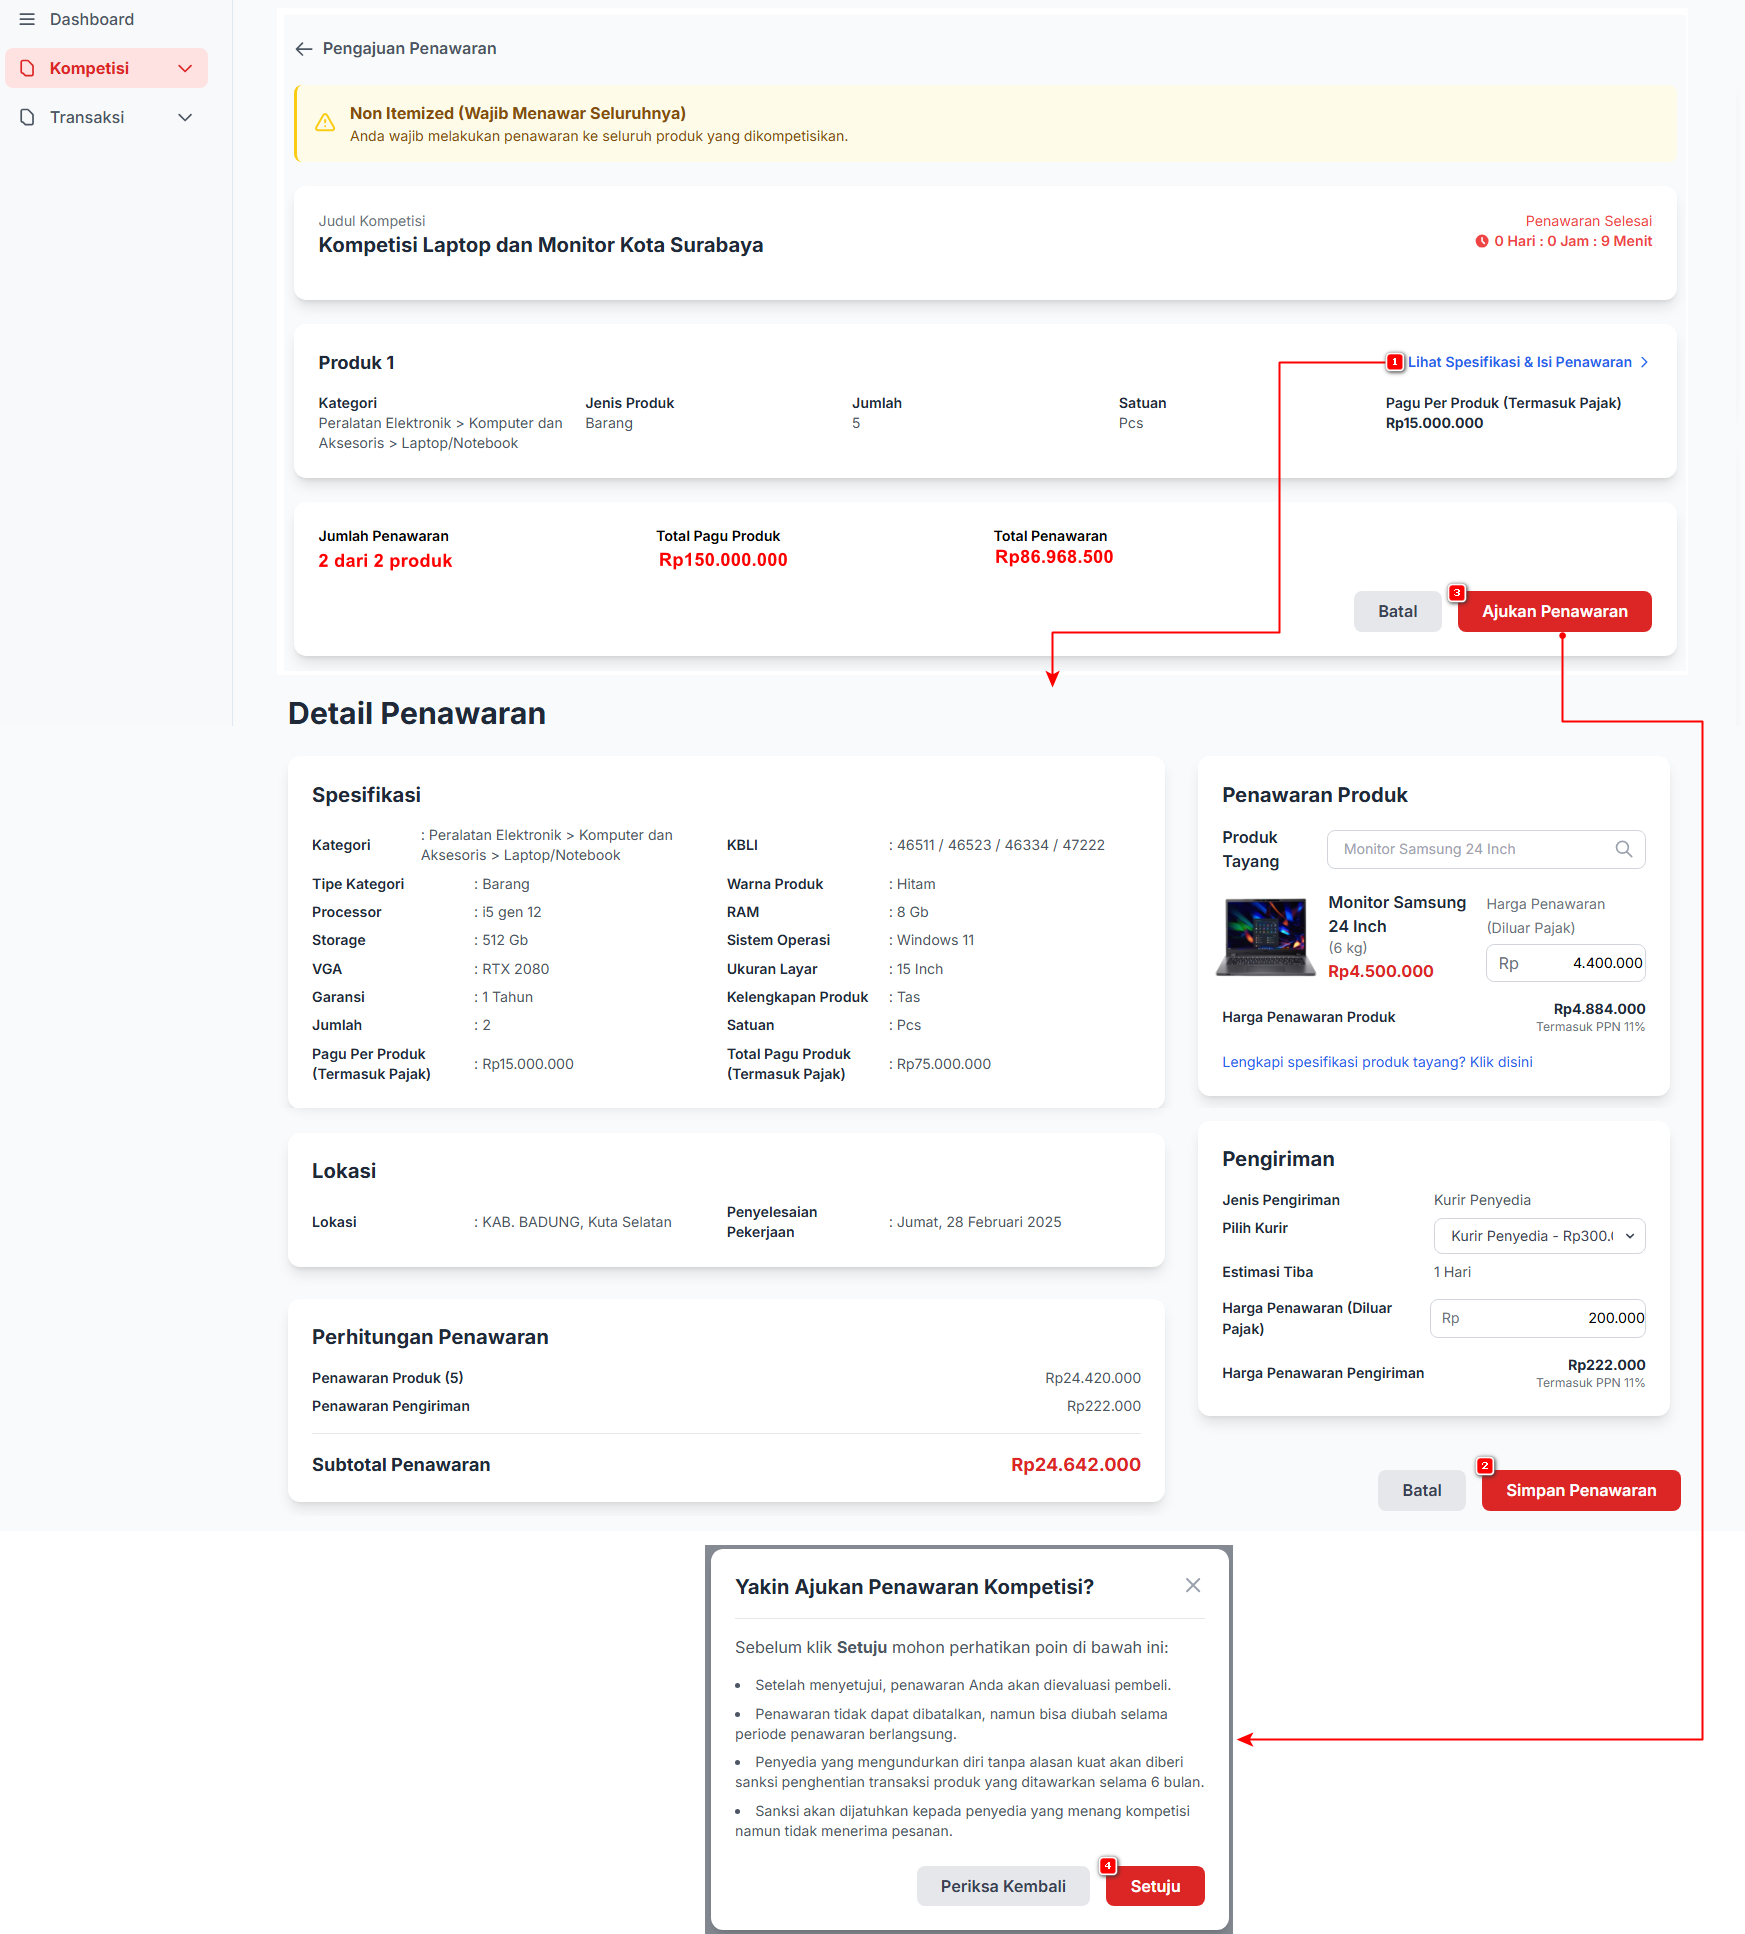Focus the Produk Tayang search field
This screenshot has height=1934, width=1745.
coord(1486,849)
